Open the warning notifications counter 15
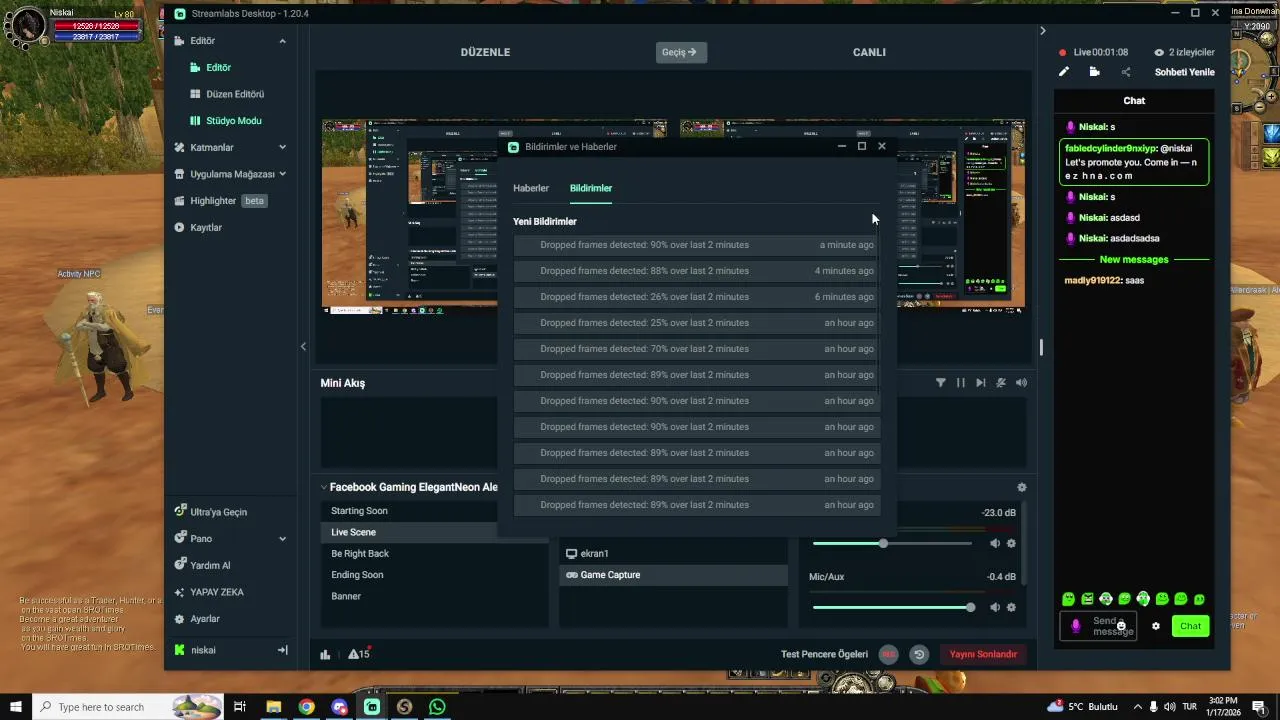The width and height of the screenshot is (1280, 720). [359, 654]
